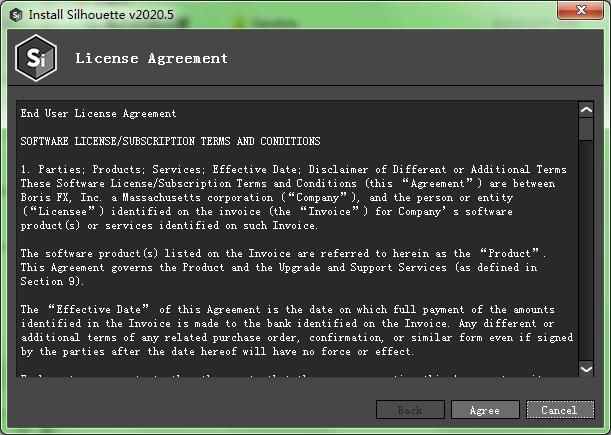Viewport: 611px width, 435px height.
Task: Click the paragraph starting '1. Parties; Products'
Action: pyautogui.click(x=294, y=198)
